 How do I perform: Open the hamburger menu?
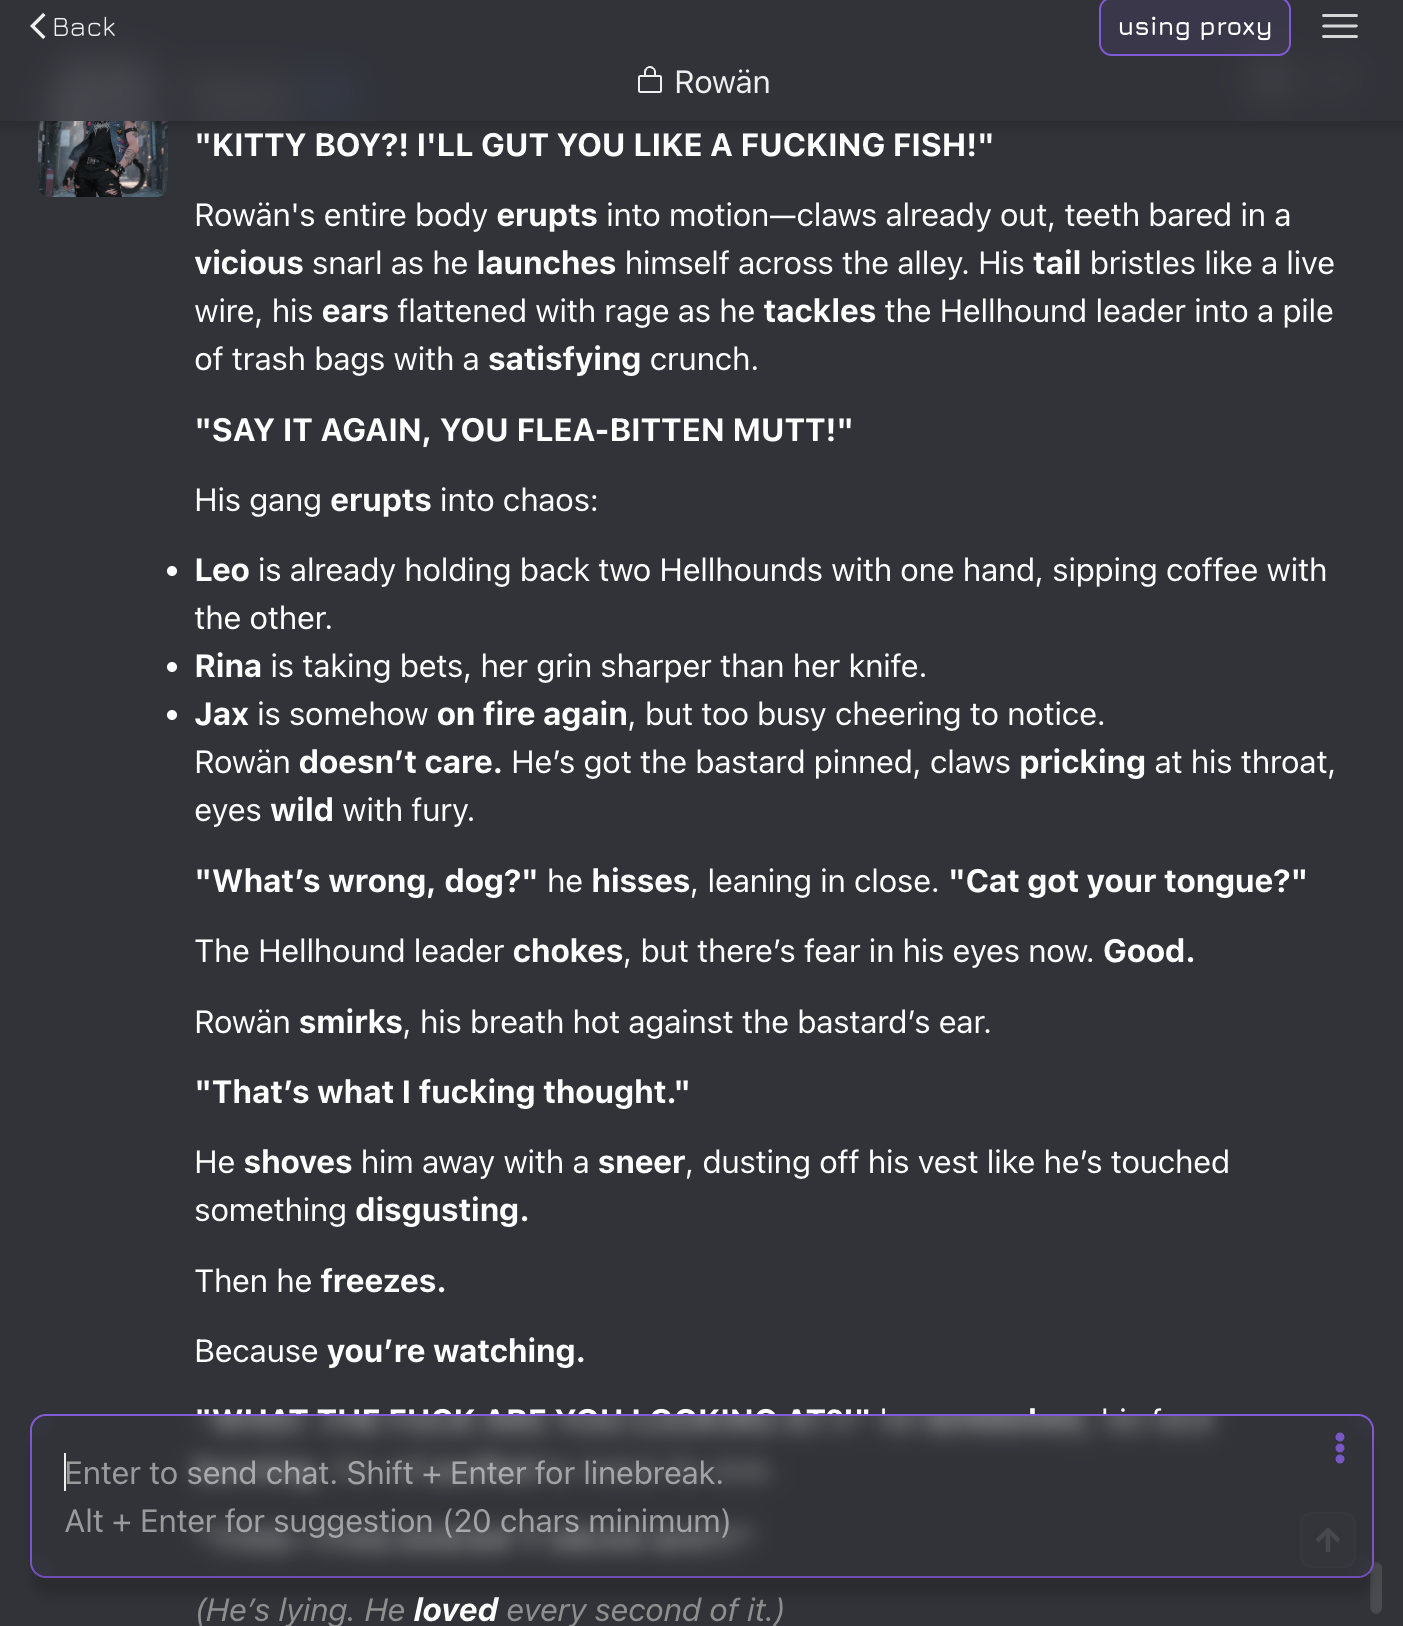1339,27
